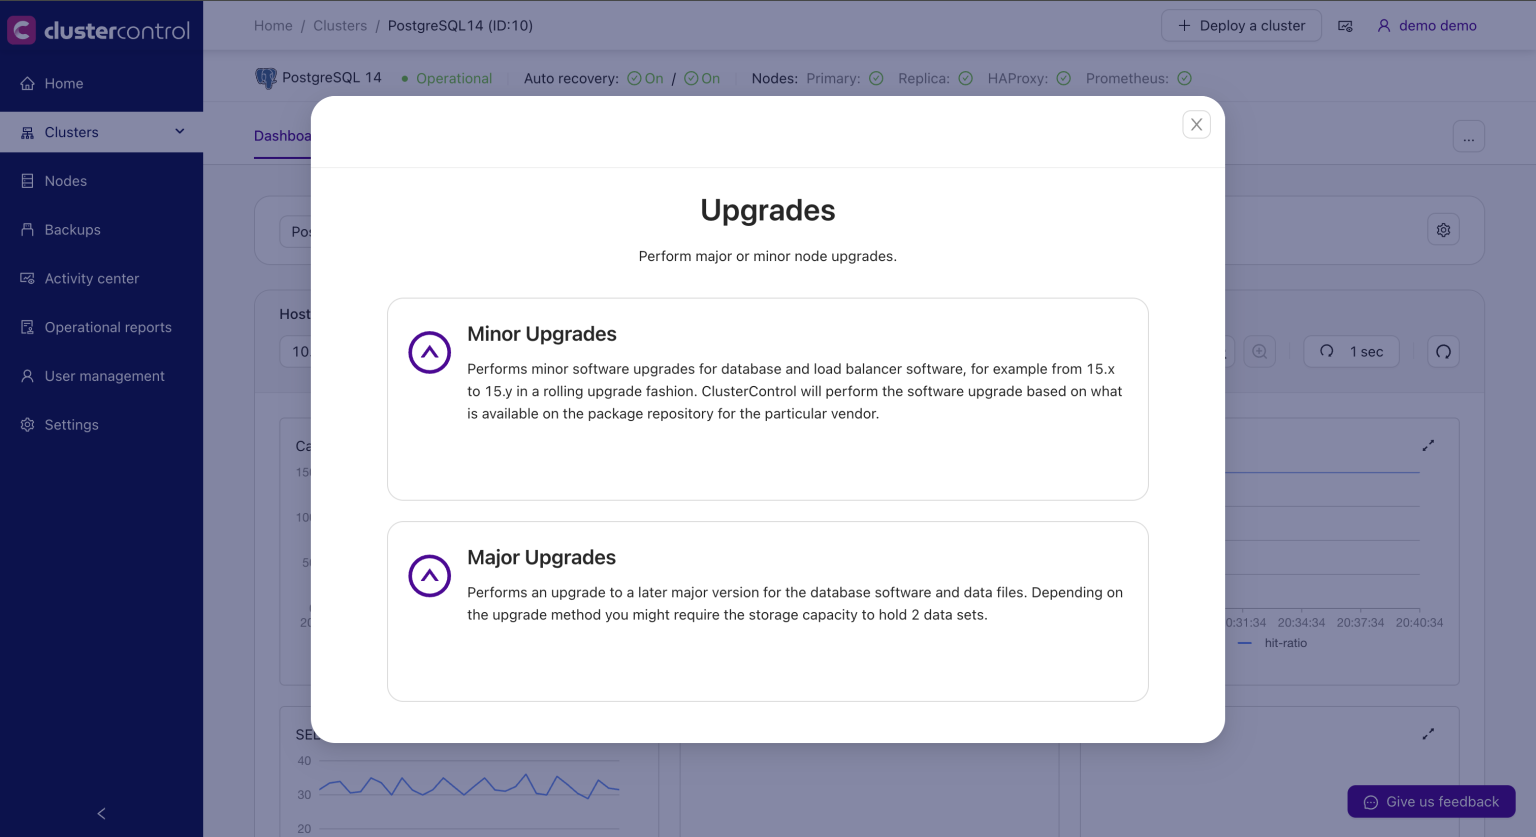The height and width of the screenshot is (837, 1536).
Task: Click the Give us feedback button
Action: click(x=1431, y=802)
